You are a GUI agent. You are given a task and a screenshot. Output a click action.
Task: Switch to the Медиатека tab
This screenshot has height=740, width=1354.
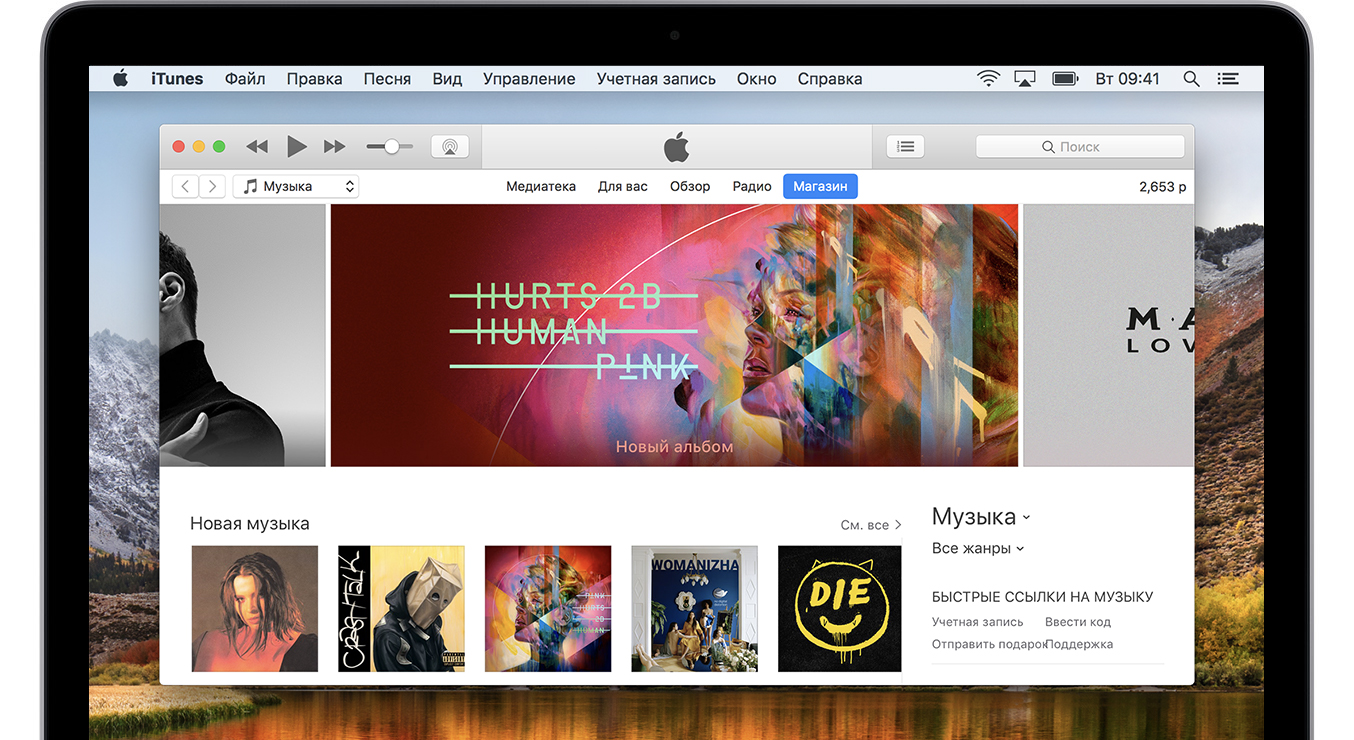tap(541, 186)
